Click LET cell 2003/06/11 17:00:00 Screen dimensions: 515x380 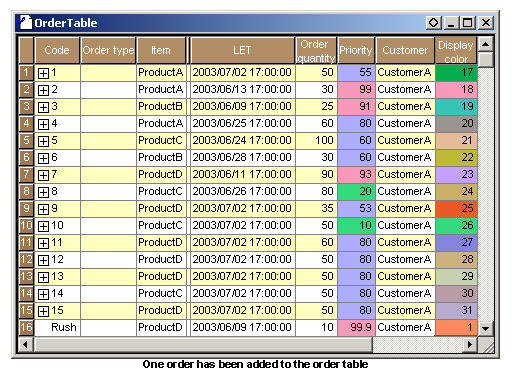[242, 174]
